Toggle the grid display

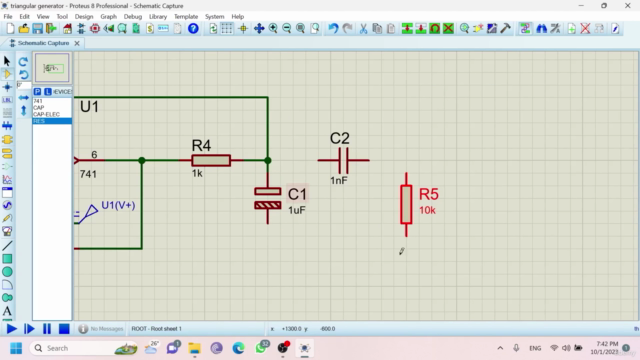point(227,28)
